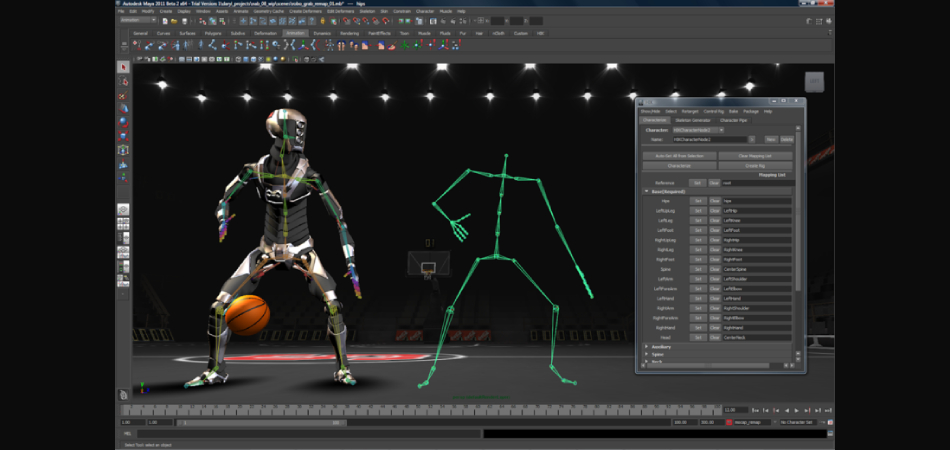Choose the Move tool in toolbox
Image resolution: width=950 pixels, height=450 pixels.
pos(124,108)
